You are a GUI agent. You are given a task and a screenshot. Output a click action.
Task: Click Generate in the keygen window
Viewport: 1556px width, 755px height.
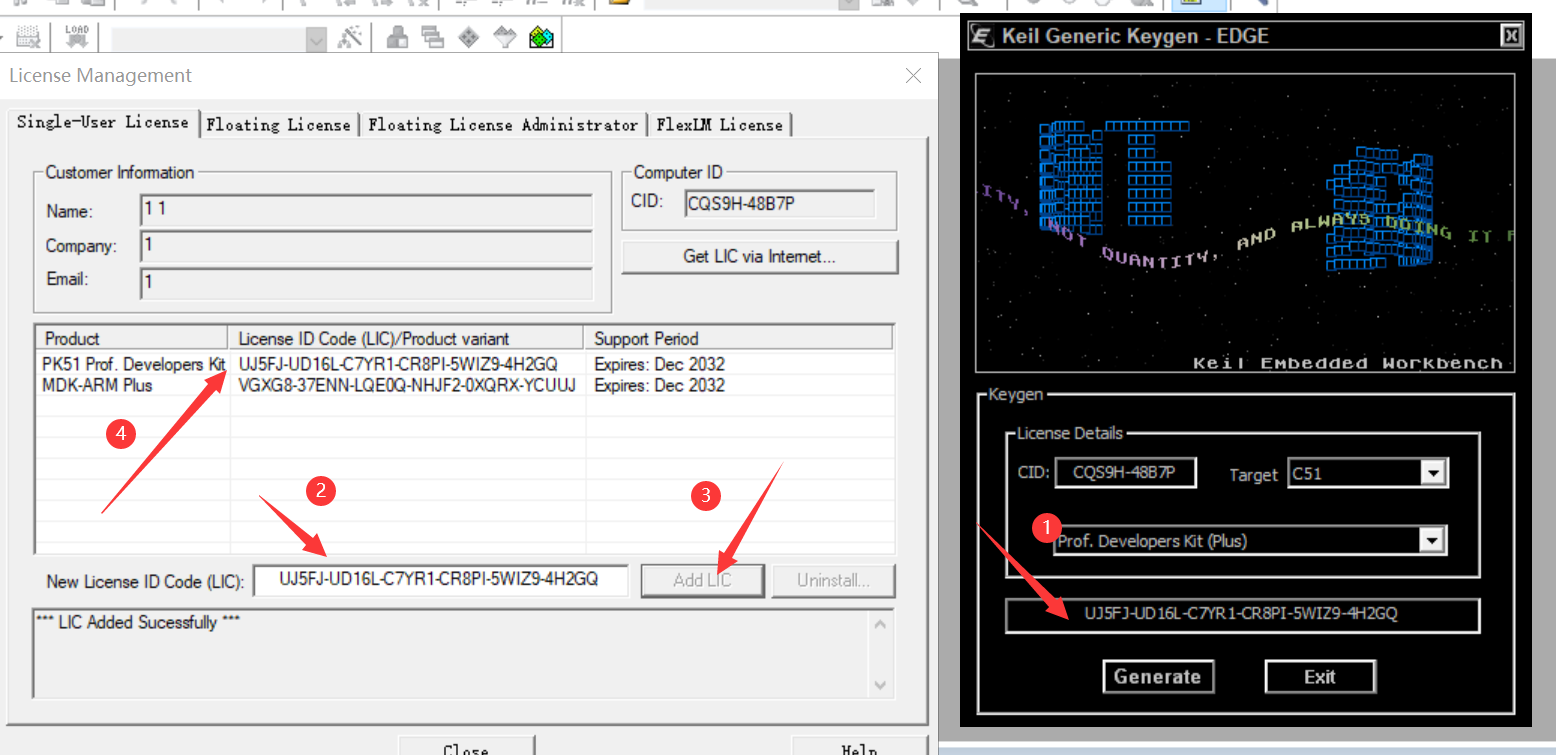click(1157, 677)
